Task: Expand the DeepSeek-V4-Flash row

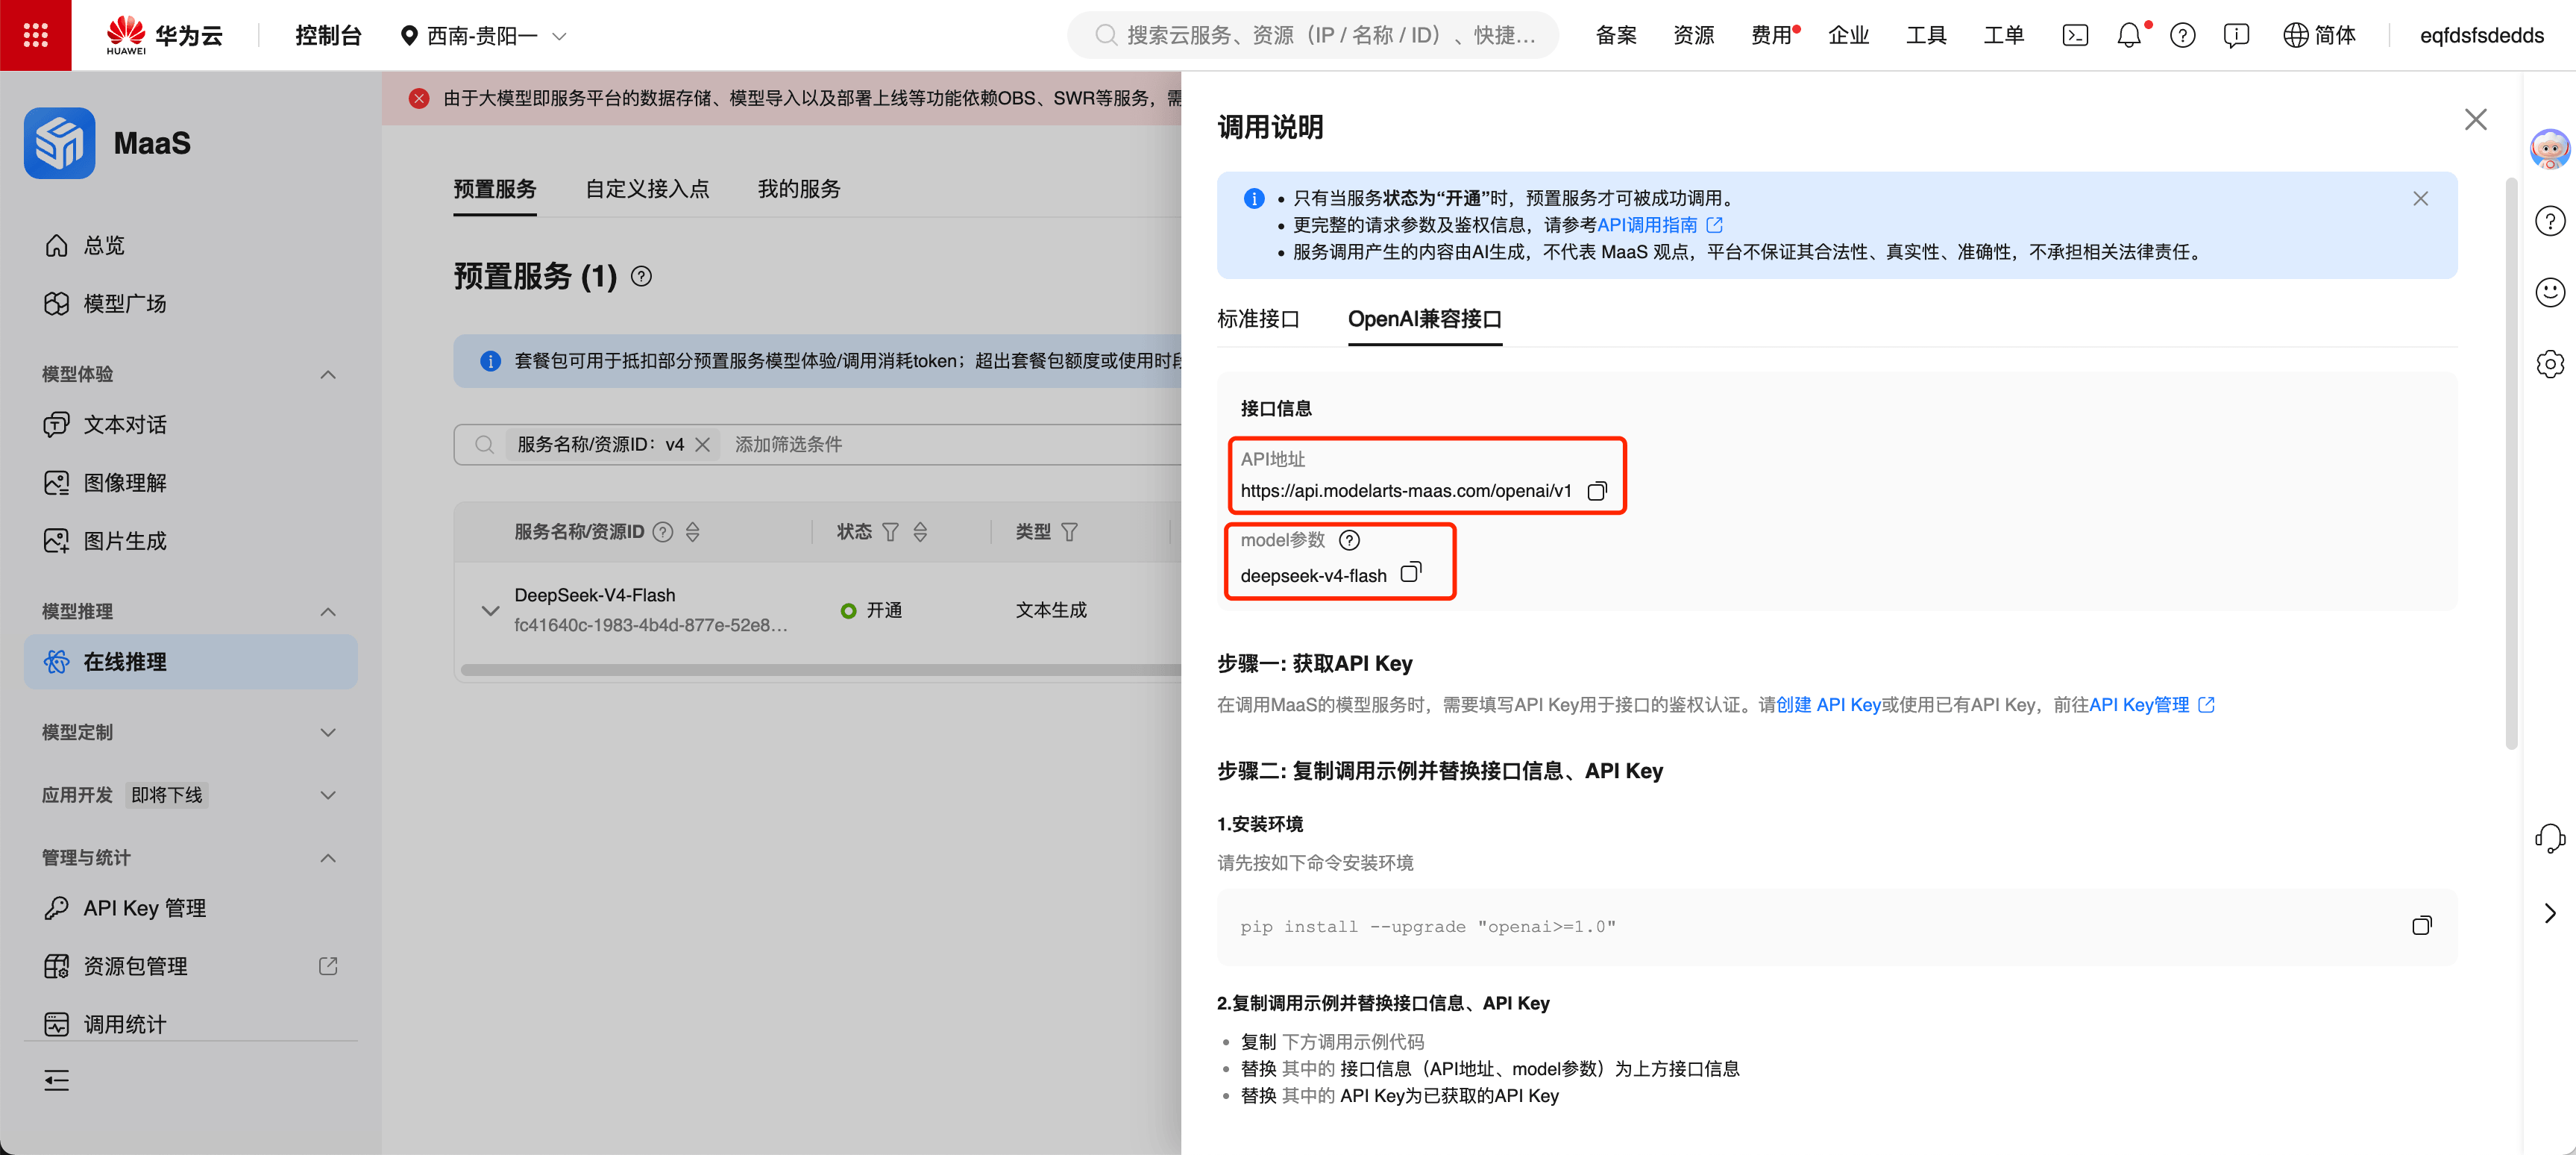Action: click(x=490, y=610)
